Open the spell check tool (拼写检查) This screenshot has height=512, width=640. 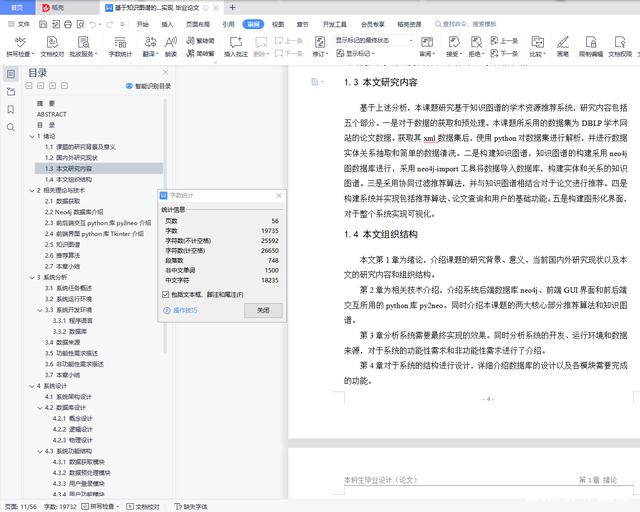[x=19, y=46]
